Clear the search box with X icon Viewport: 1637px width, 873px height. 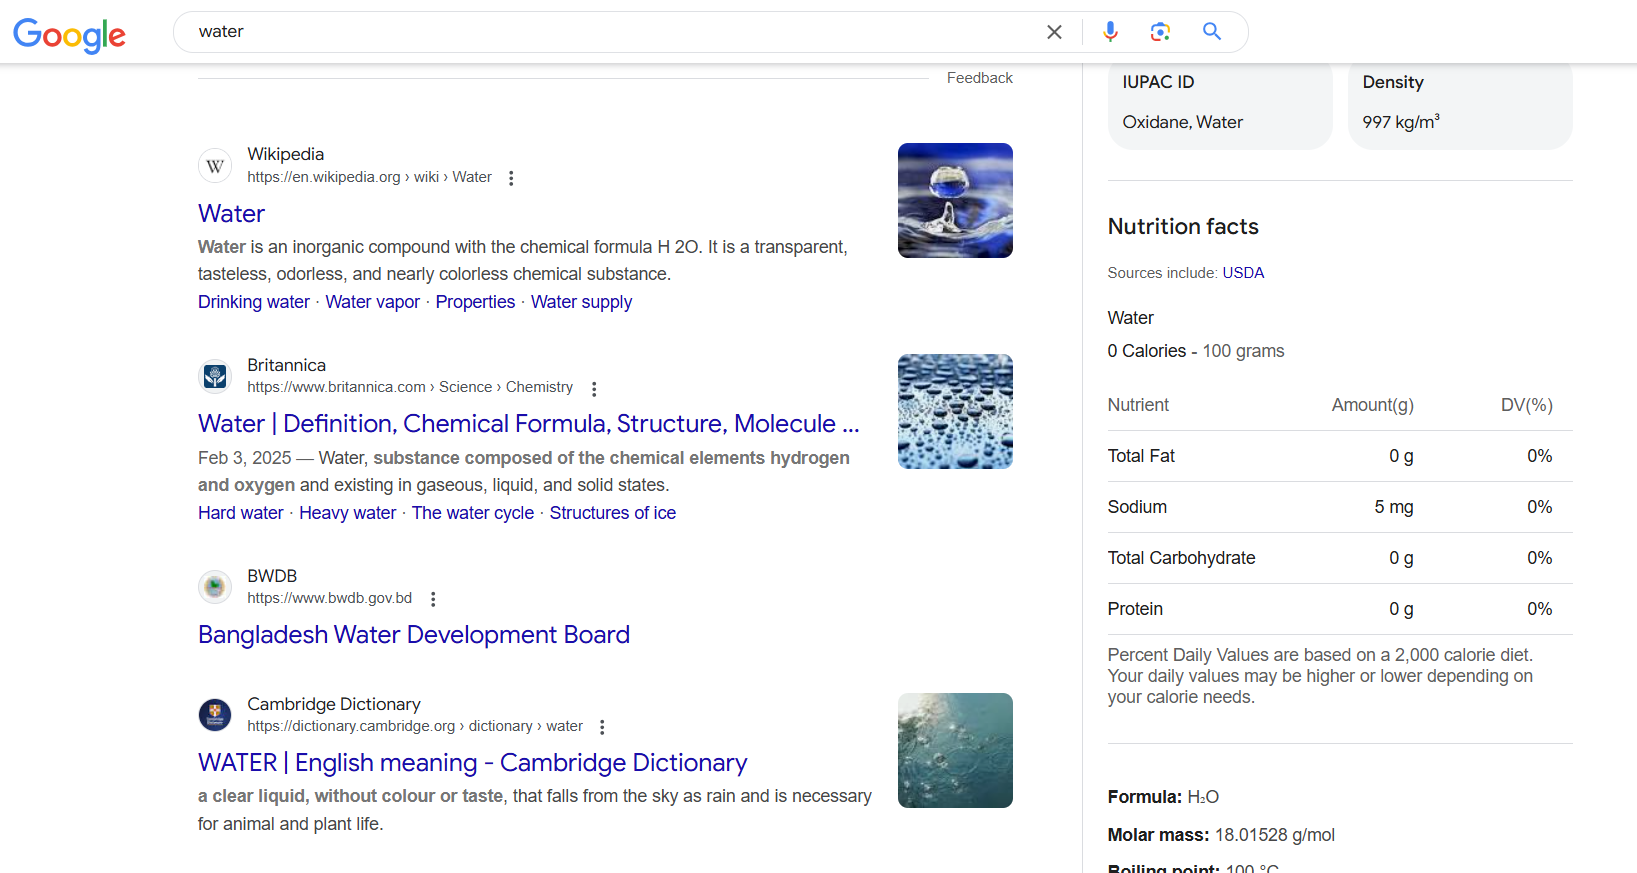(x=1054, y=32)
